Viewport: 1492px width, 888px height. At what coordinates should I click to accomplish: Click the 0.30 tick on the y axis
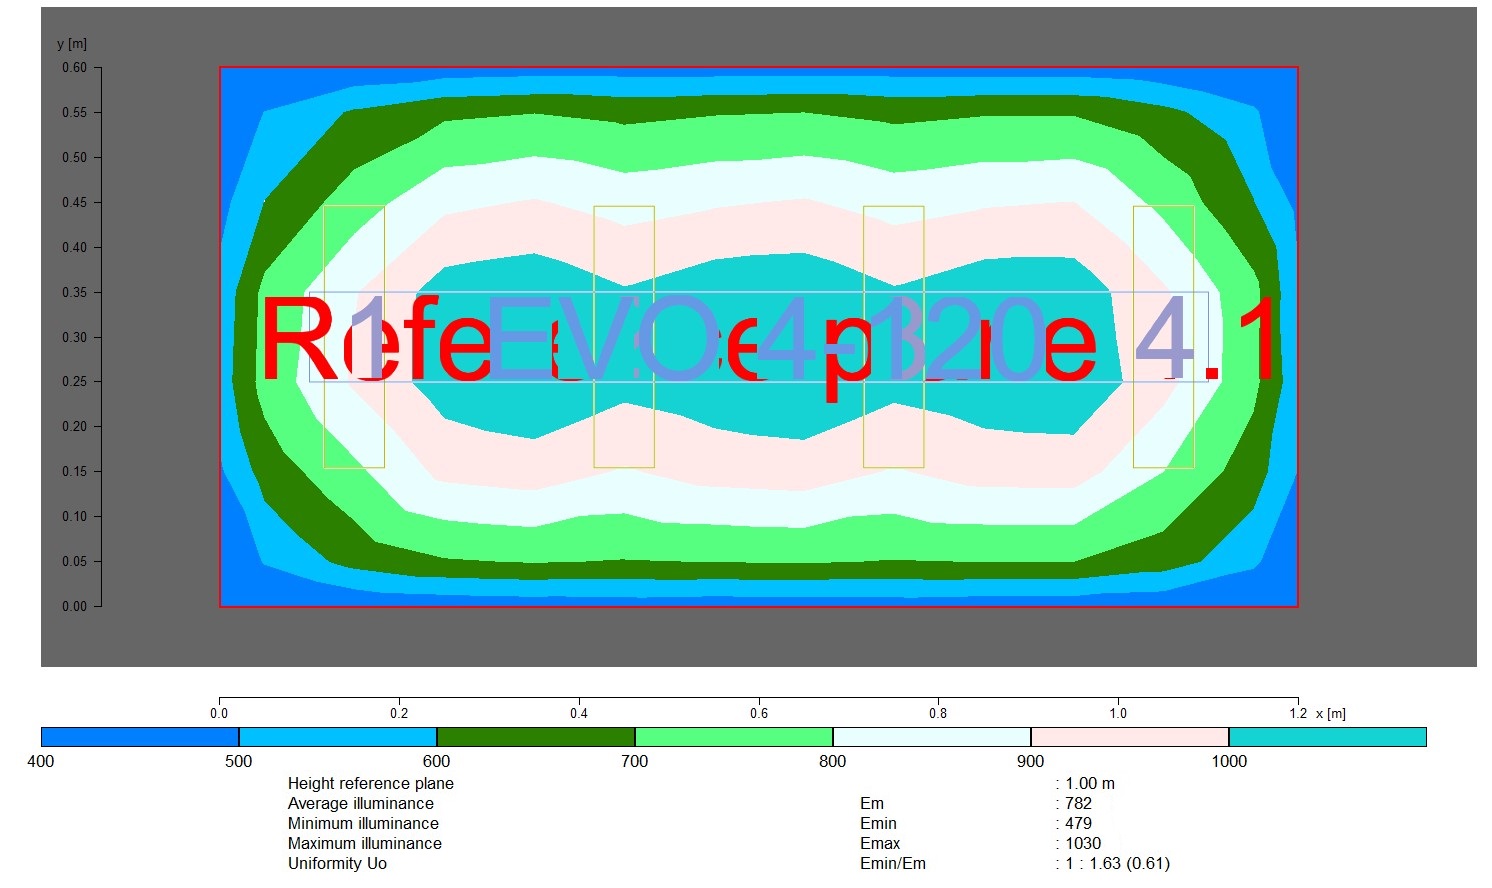(75, 337)
